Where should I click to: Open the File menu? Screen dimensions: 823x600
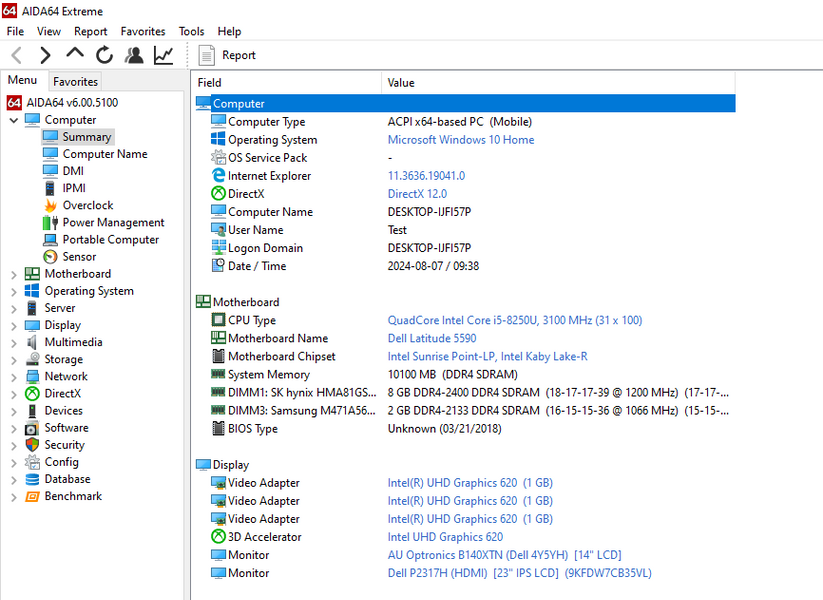[x=15, y=31]
